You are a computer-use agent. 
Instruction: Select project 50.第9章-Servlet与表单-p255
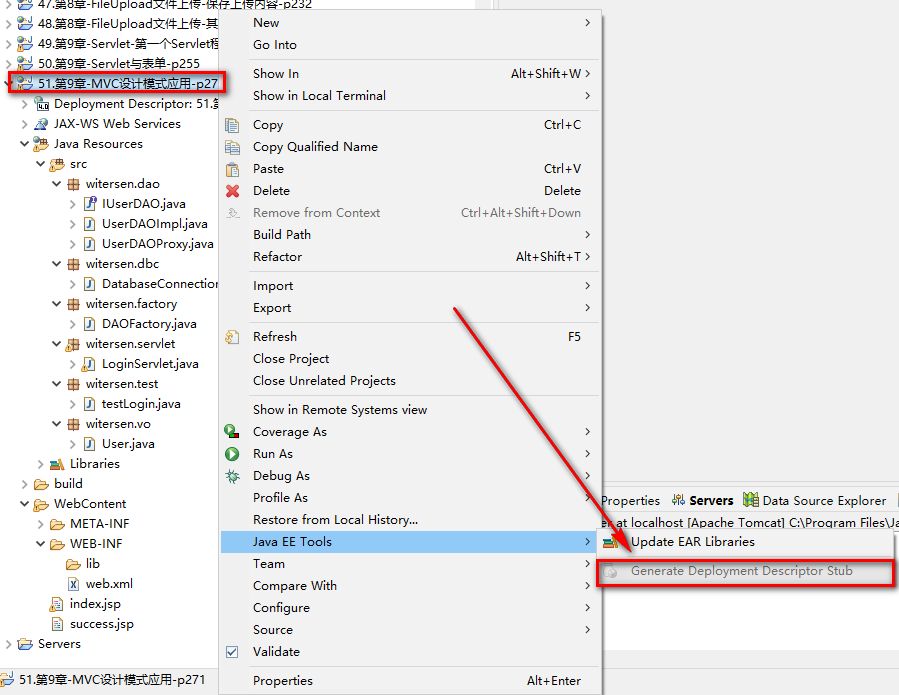[119, 64]
